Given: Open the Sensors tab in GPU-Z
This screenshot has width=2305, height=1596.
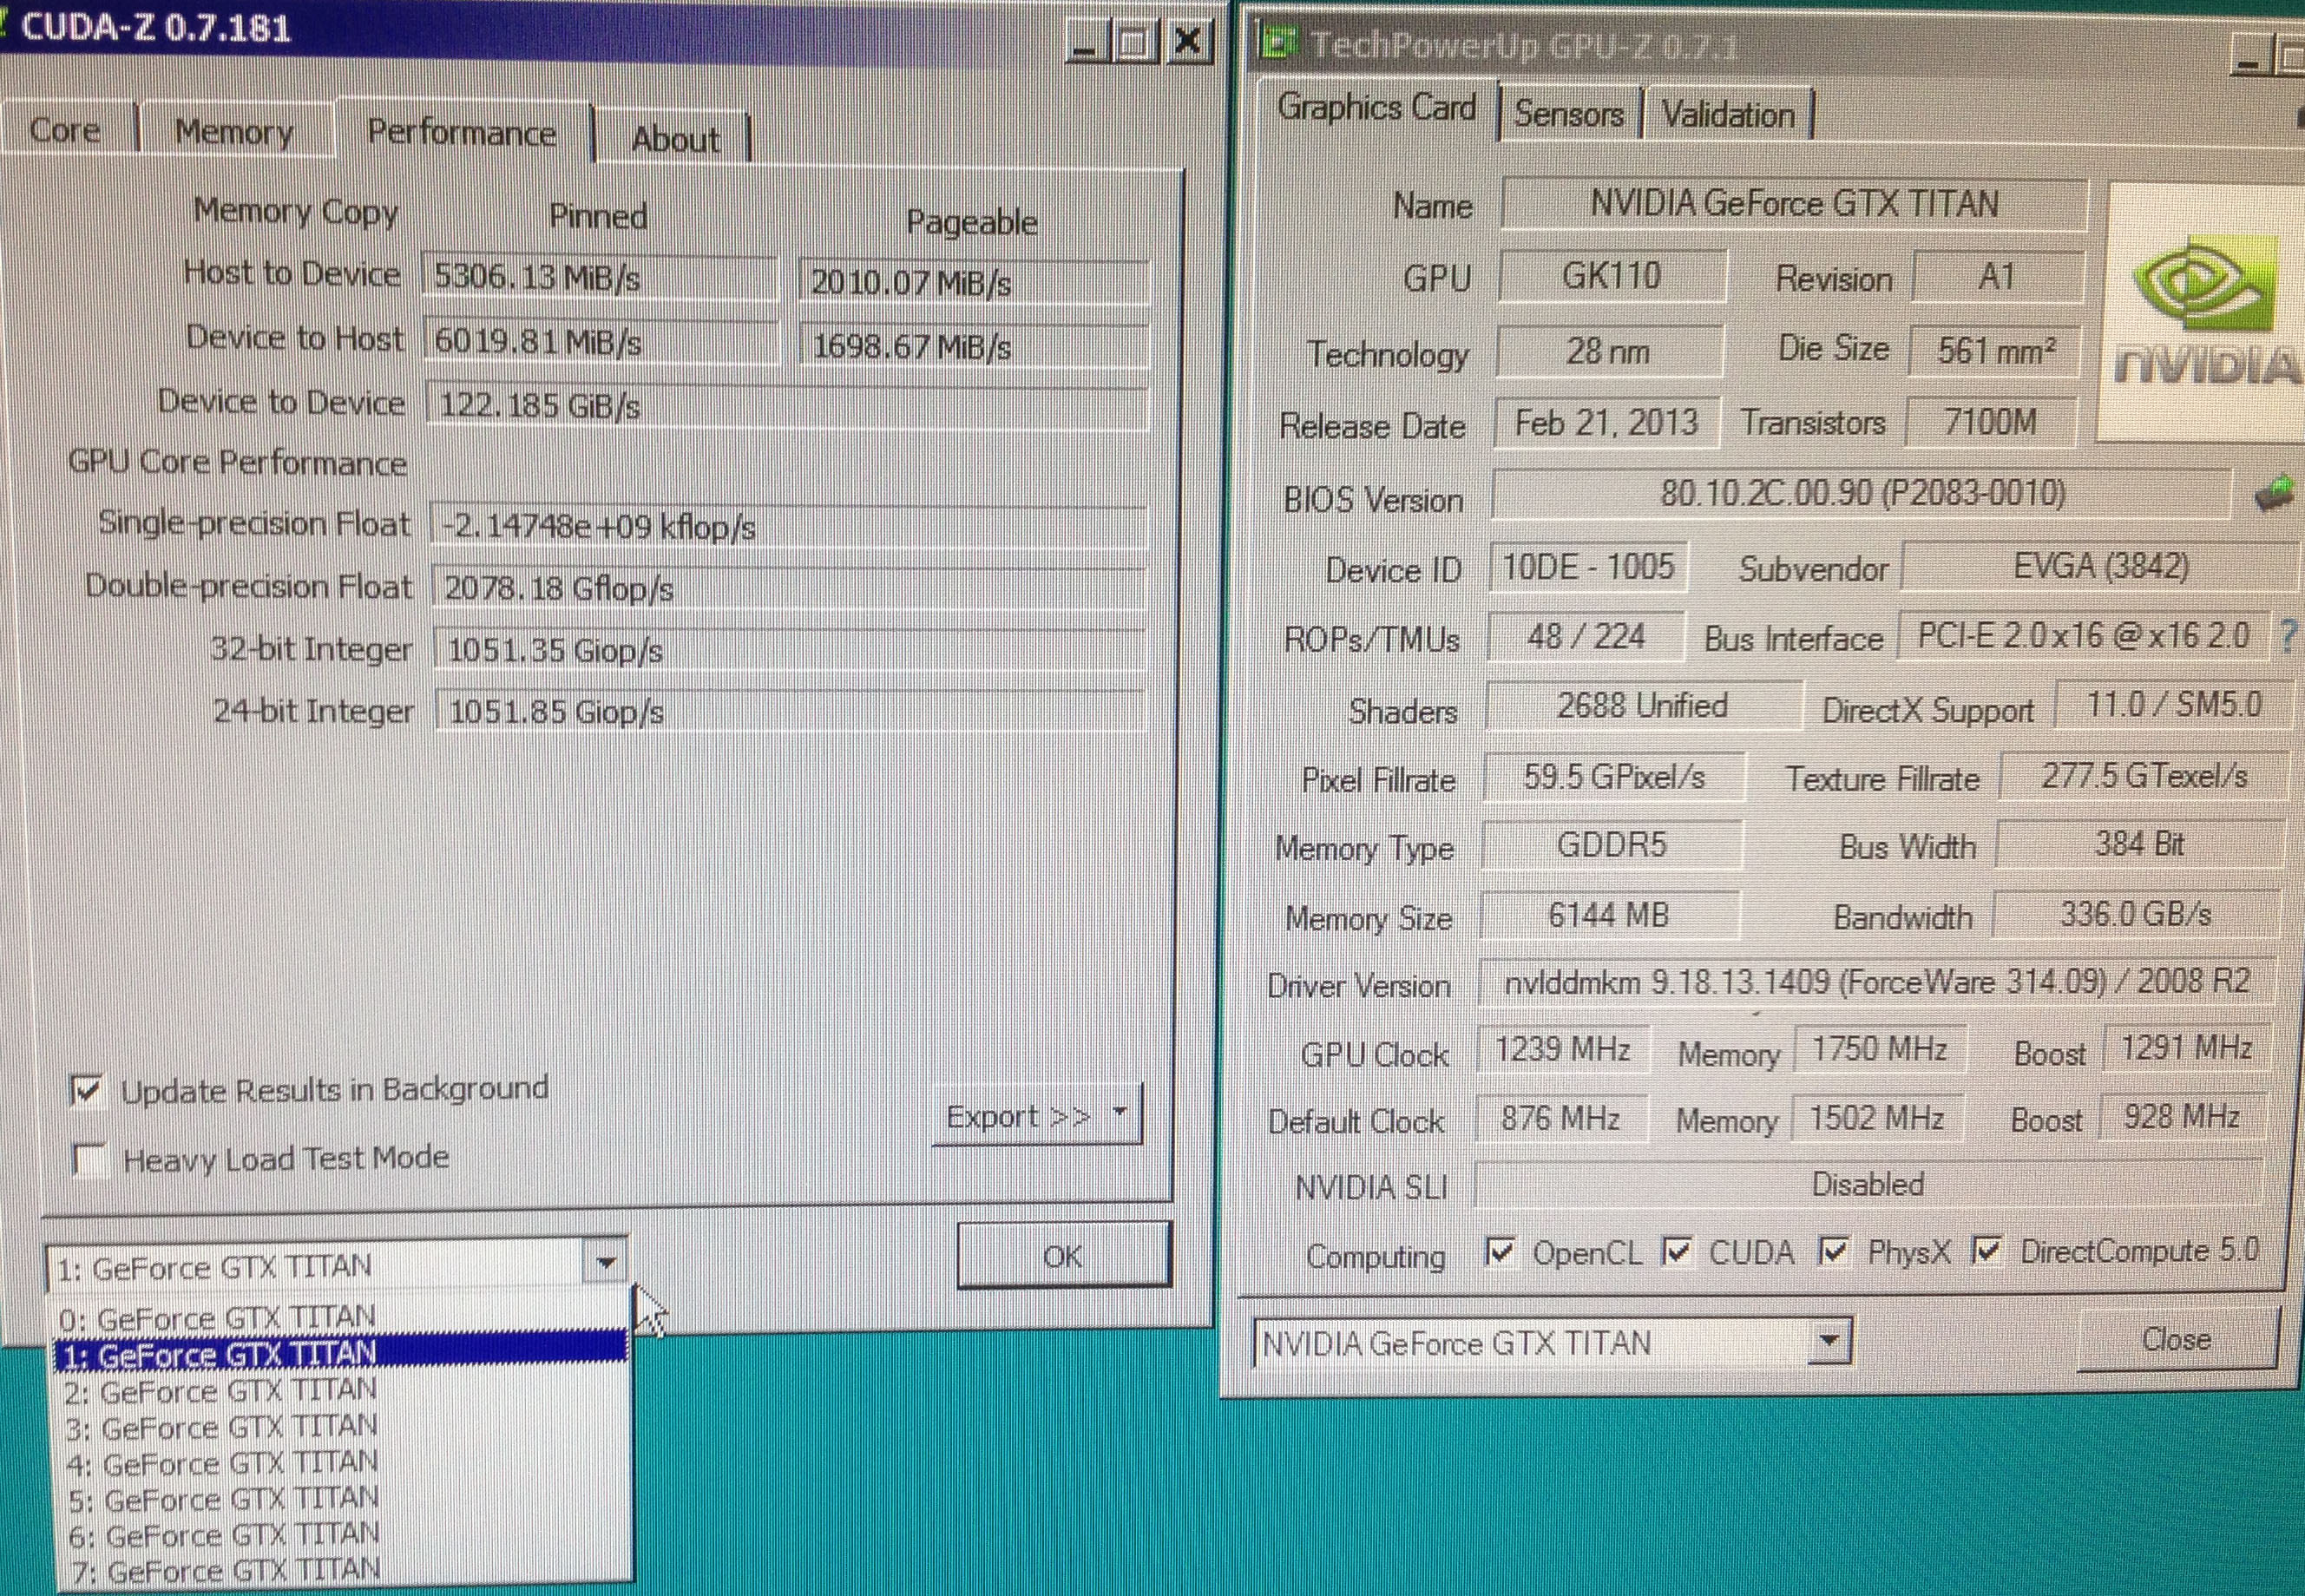Looking at the screenshot, I should pyautogui.click(x=1568, y=114).
